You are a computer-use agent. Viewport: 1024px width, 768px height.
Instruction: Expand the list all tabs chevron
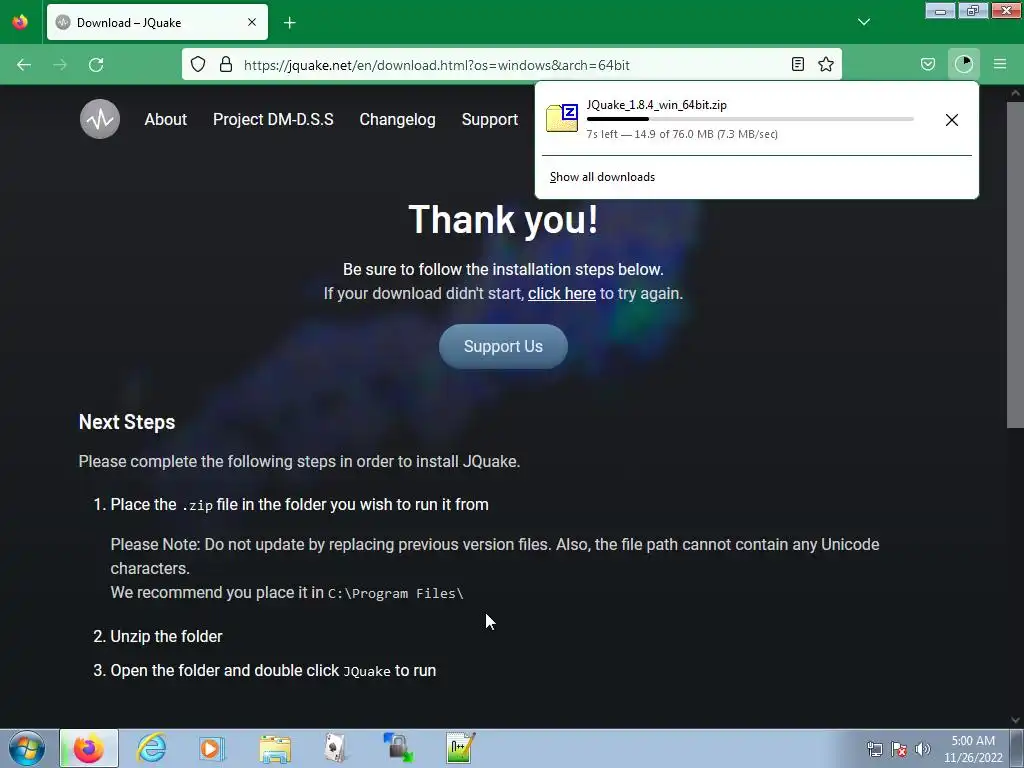coord(863,22)
